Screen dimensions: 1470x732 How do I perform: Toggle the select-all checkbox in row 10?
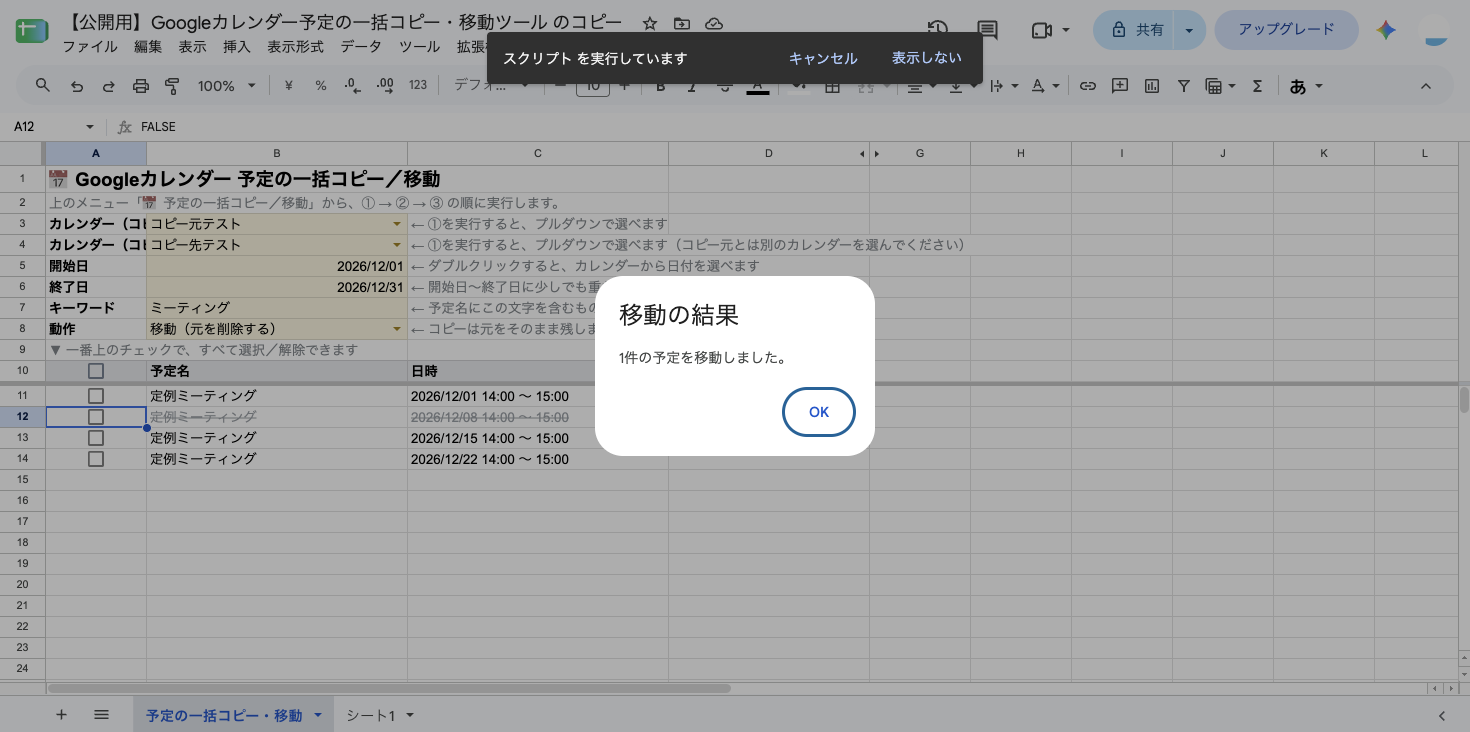(96, 371)
